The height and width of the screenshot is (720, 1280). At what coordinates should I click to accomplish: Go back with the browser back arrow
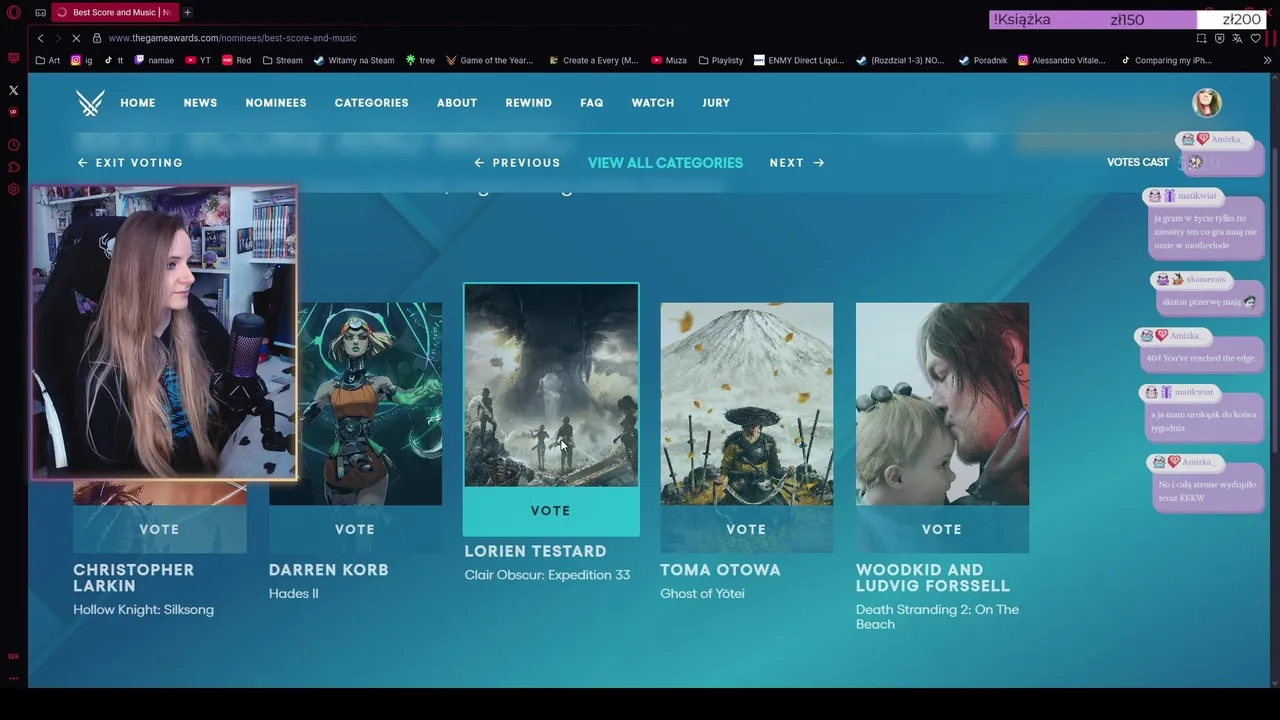click(x=40, y=38)
